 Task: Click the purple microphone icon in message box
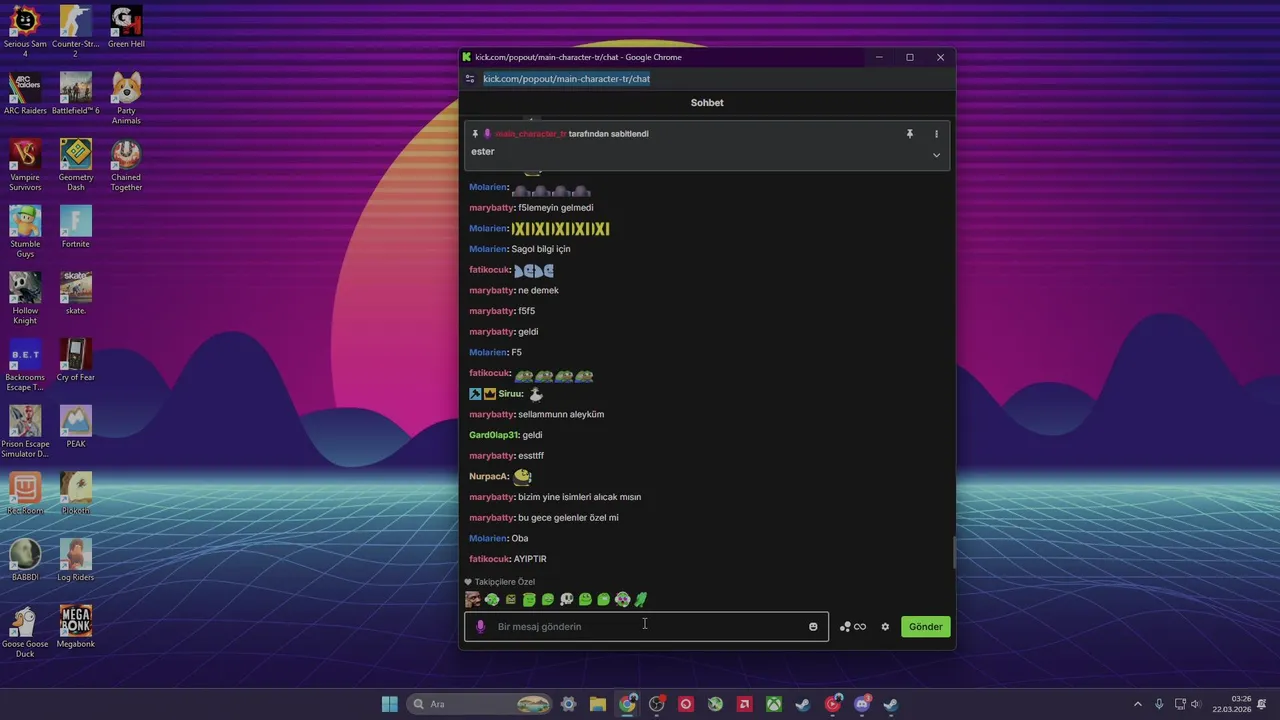click(x=480, y=627)
